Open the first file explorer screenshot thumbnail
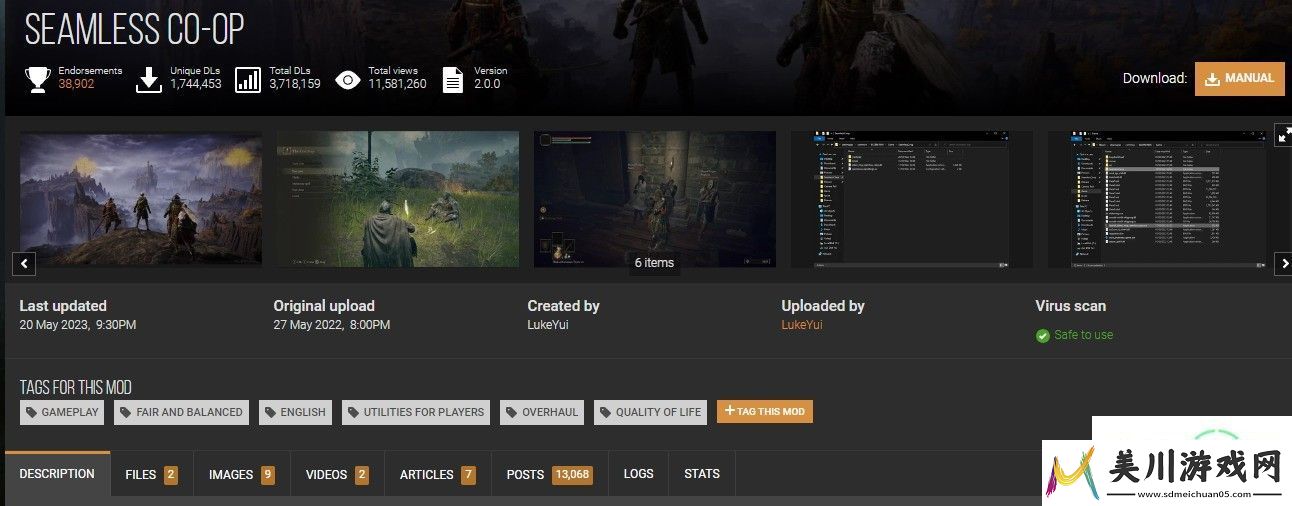 coord(912,199)
